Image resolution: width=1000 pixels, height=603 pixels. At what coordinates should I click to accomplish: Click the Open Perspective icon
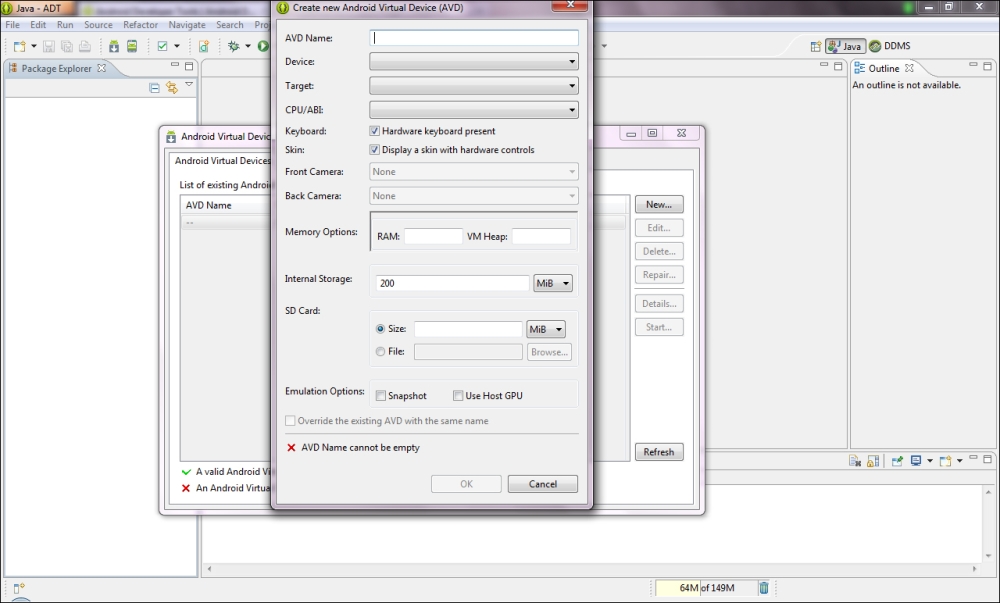[x=816, y=46]
